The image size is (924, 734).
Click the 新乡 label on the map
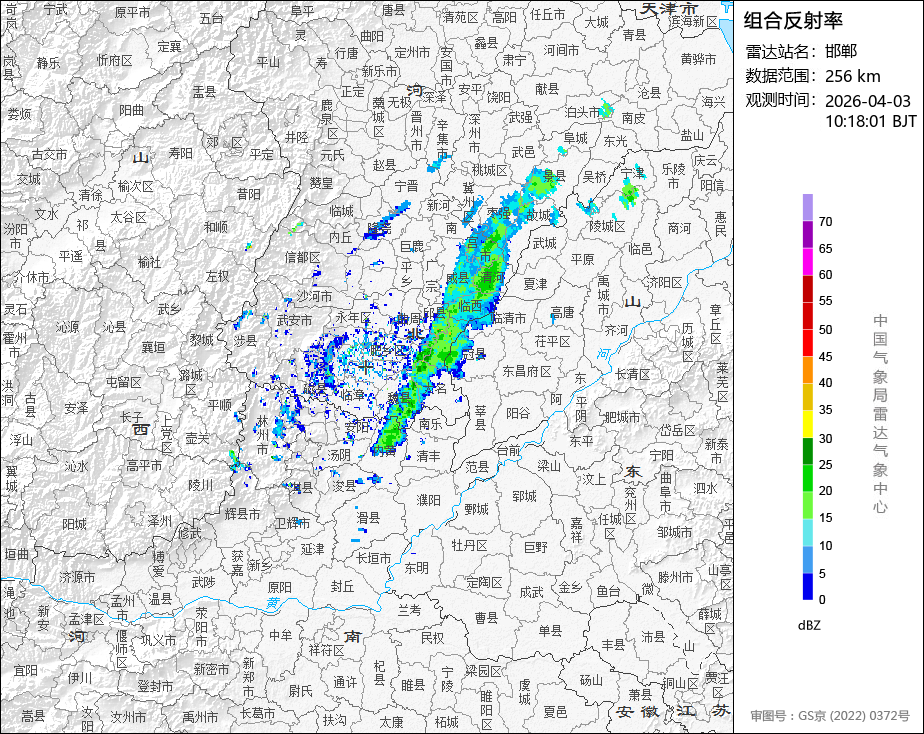(x=259, y=566)
